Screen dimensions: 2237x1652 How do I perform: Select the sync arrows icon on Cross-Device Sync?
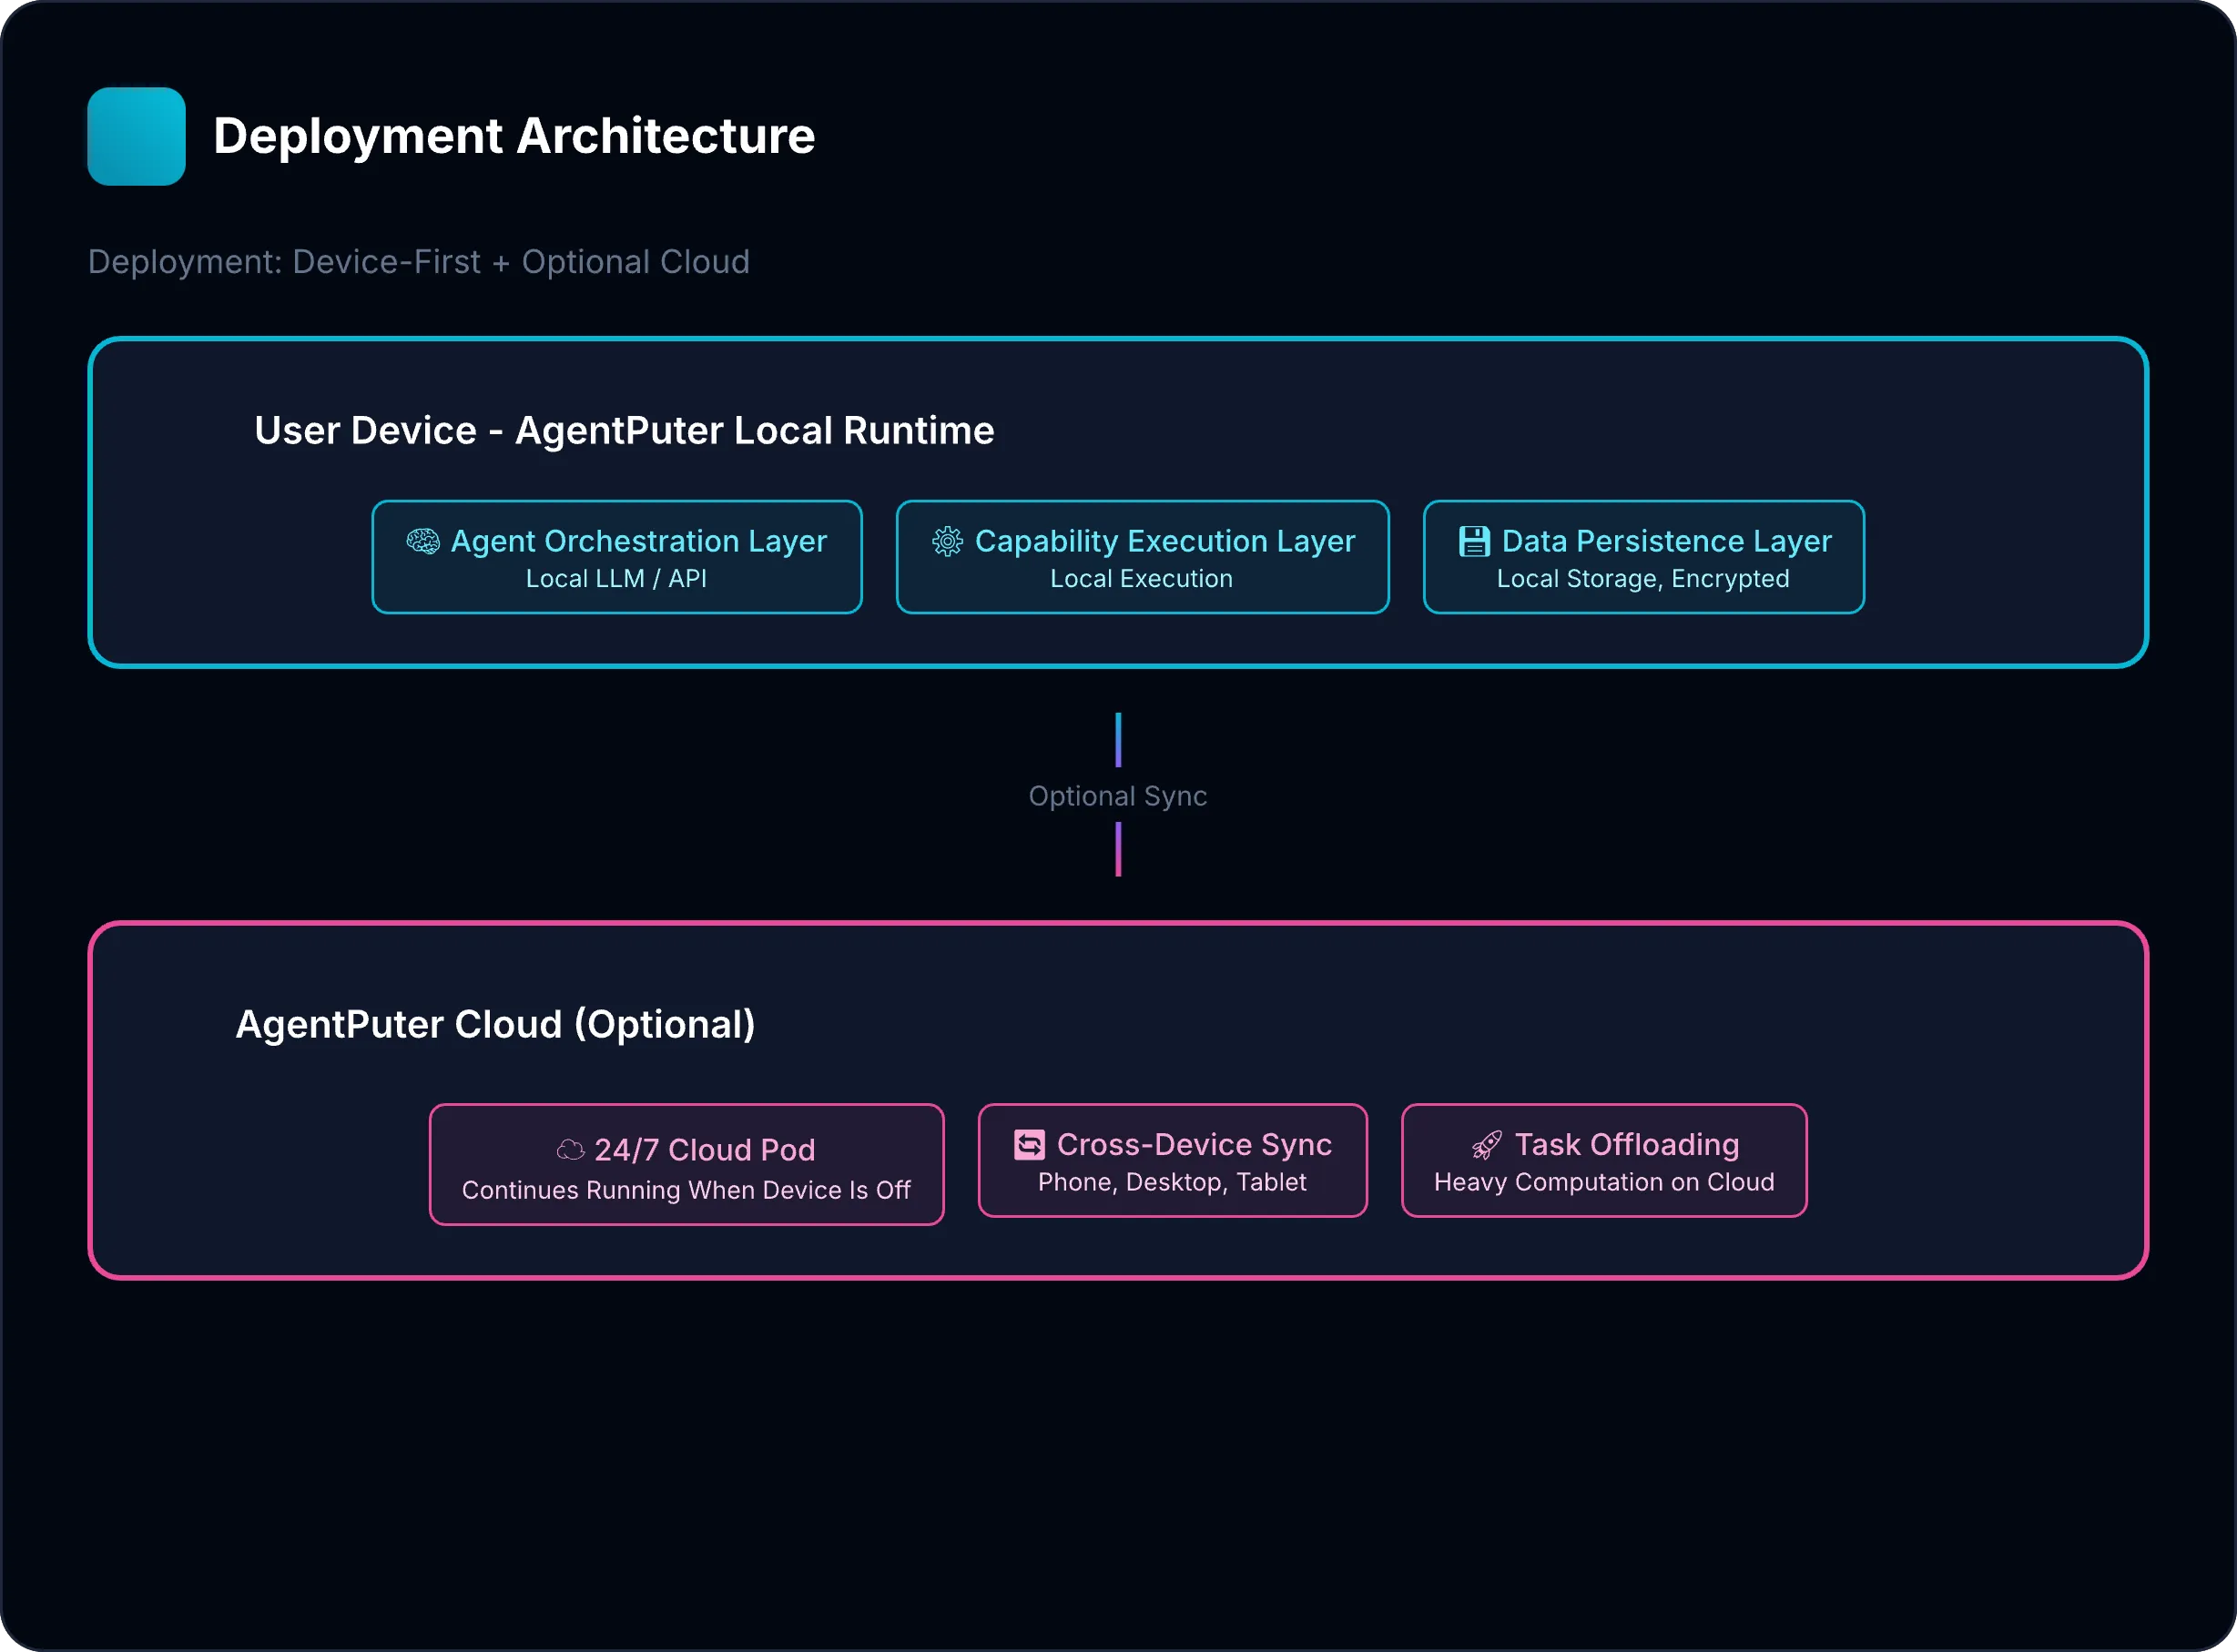coord(1030,1143)
